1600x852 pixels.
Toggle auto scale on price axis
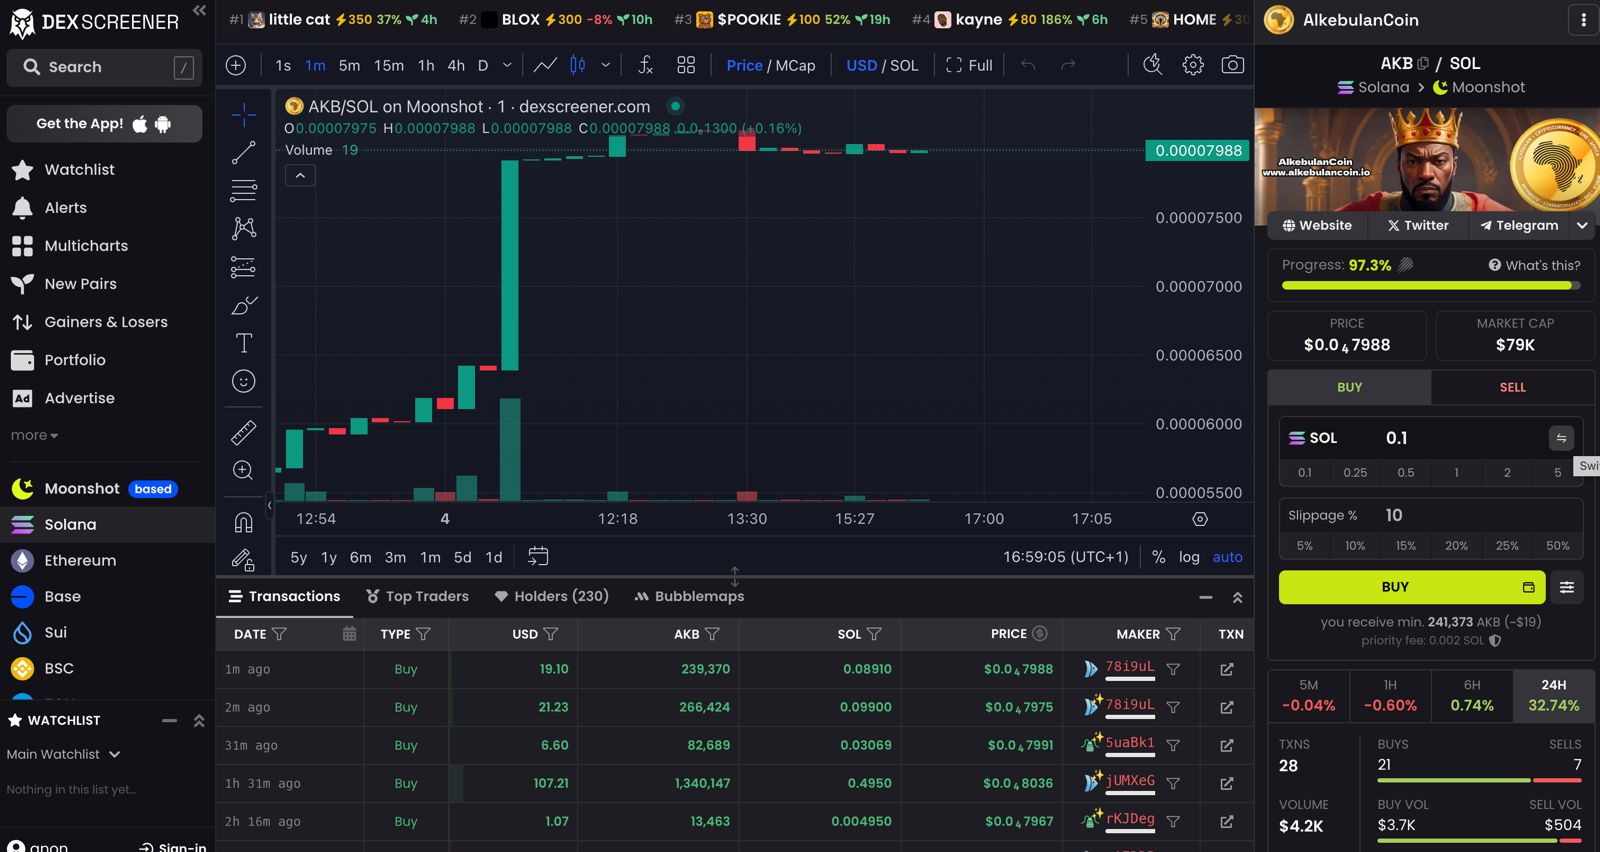tap(1227, 557)
